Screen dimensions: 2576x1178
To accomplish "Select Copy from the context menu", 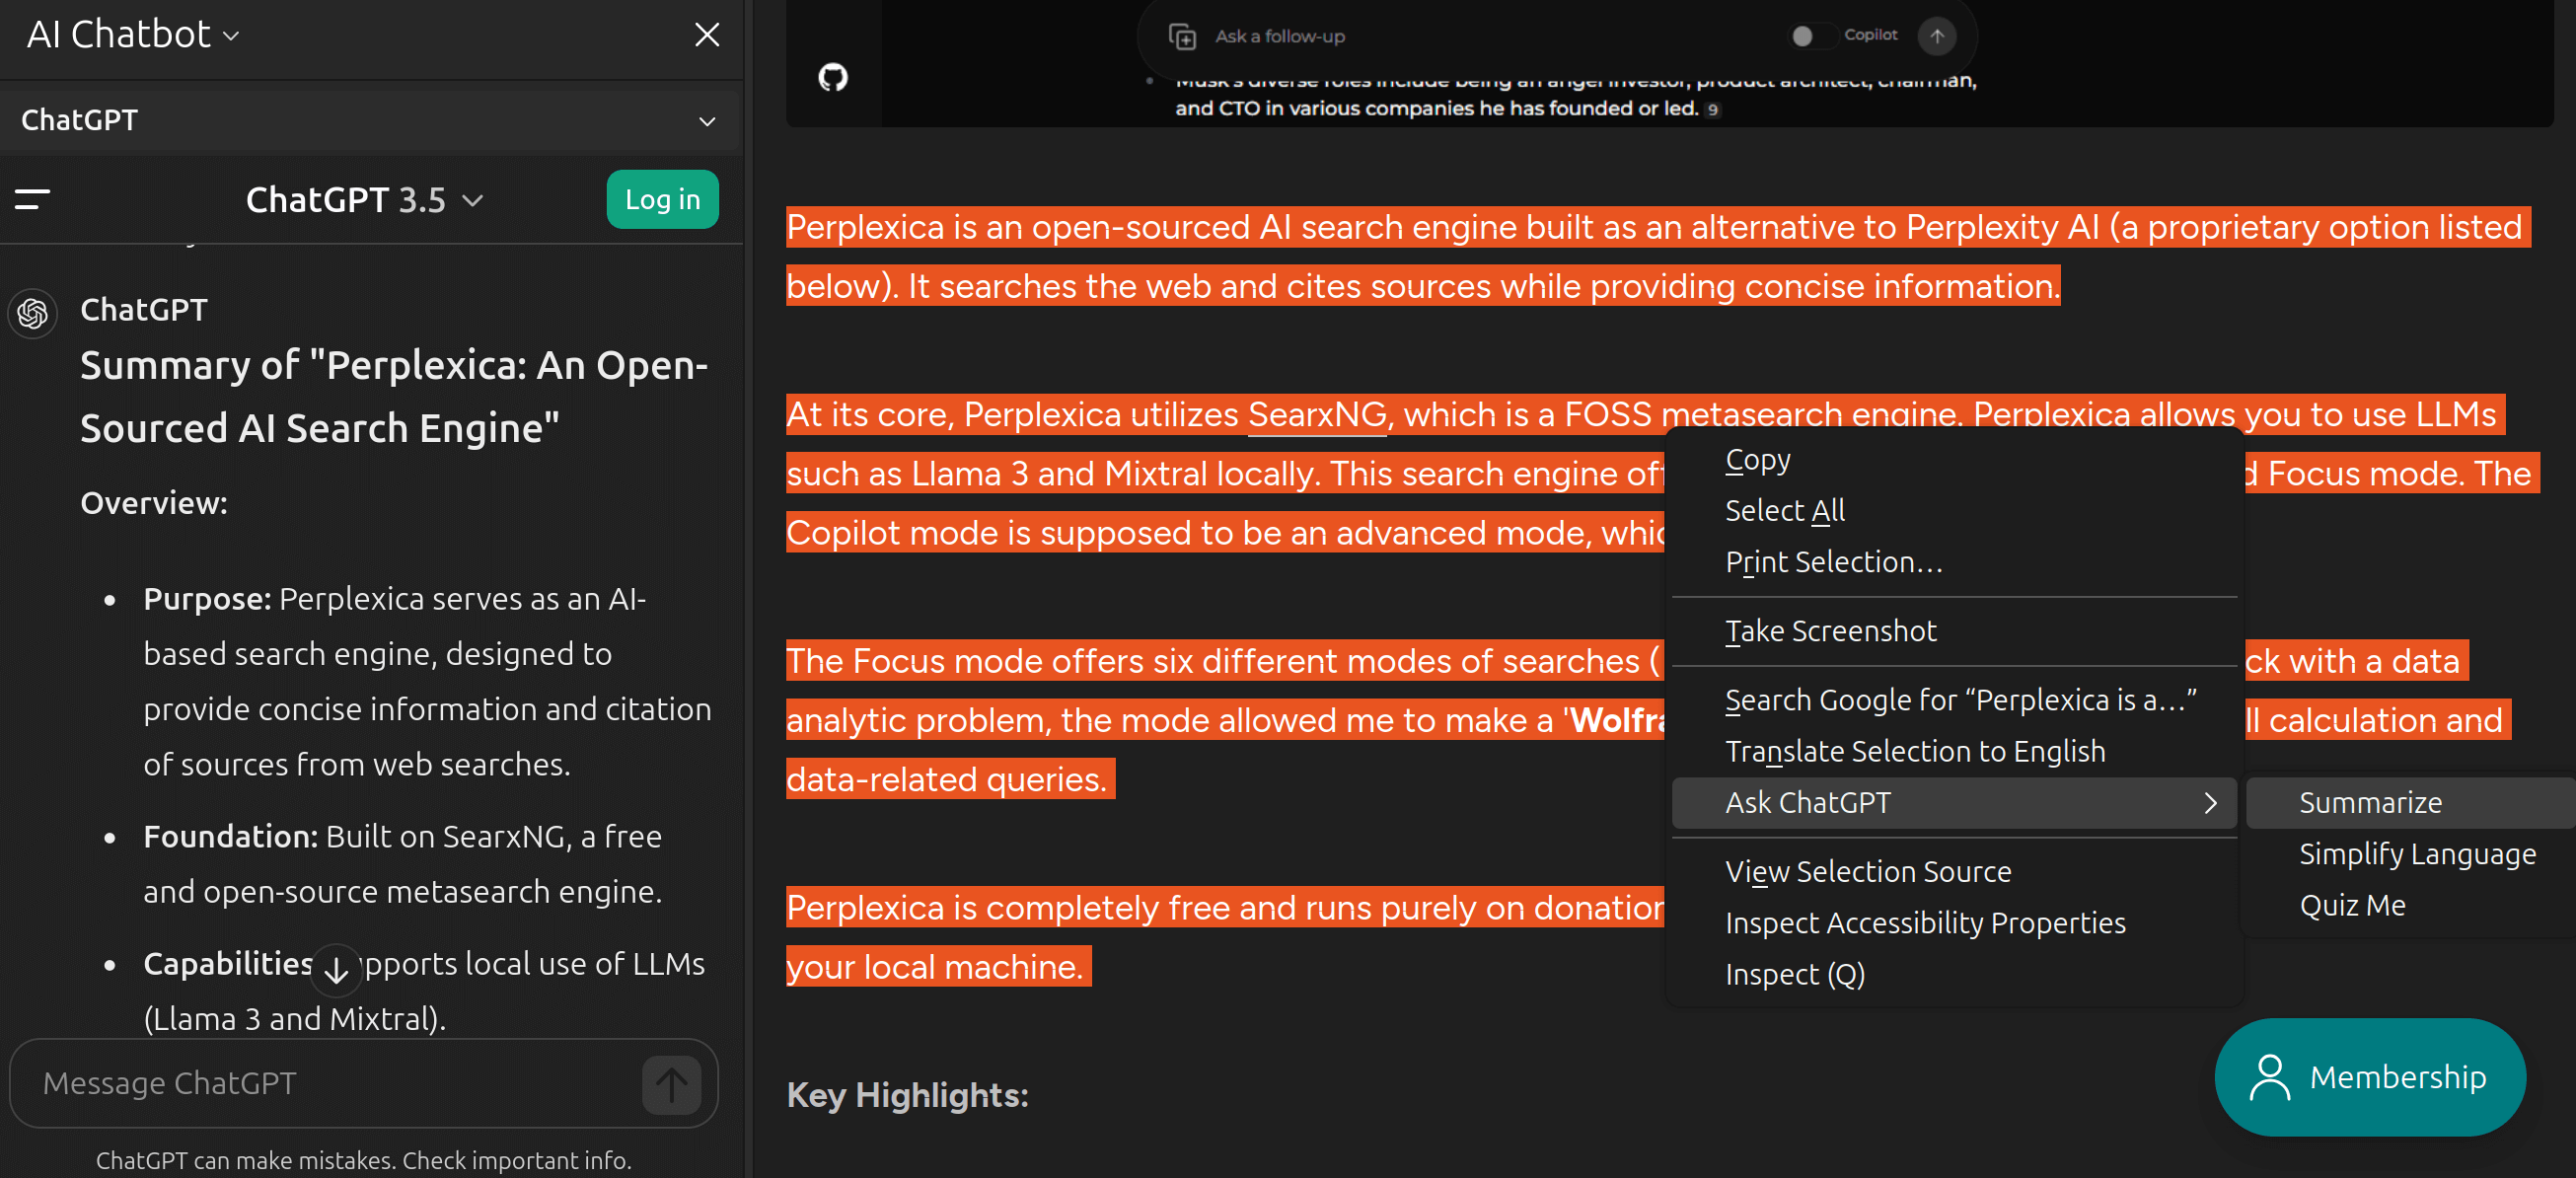I will coord(1757,459).
